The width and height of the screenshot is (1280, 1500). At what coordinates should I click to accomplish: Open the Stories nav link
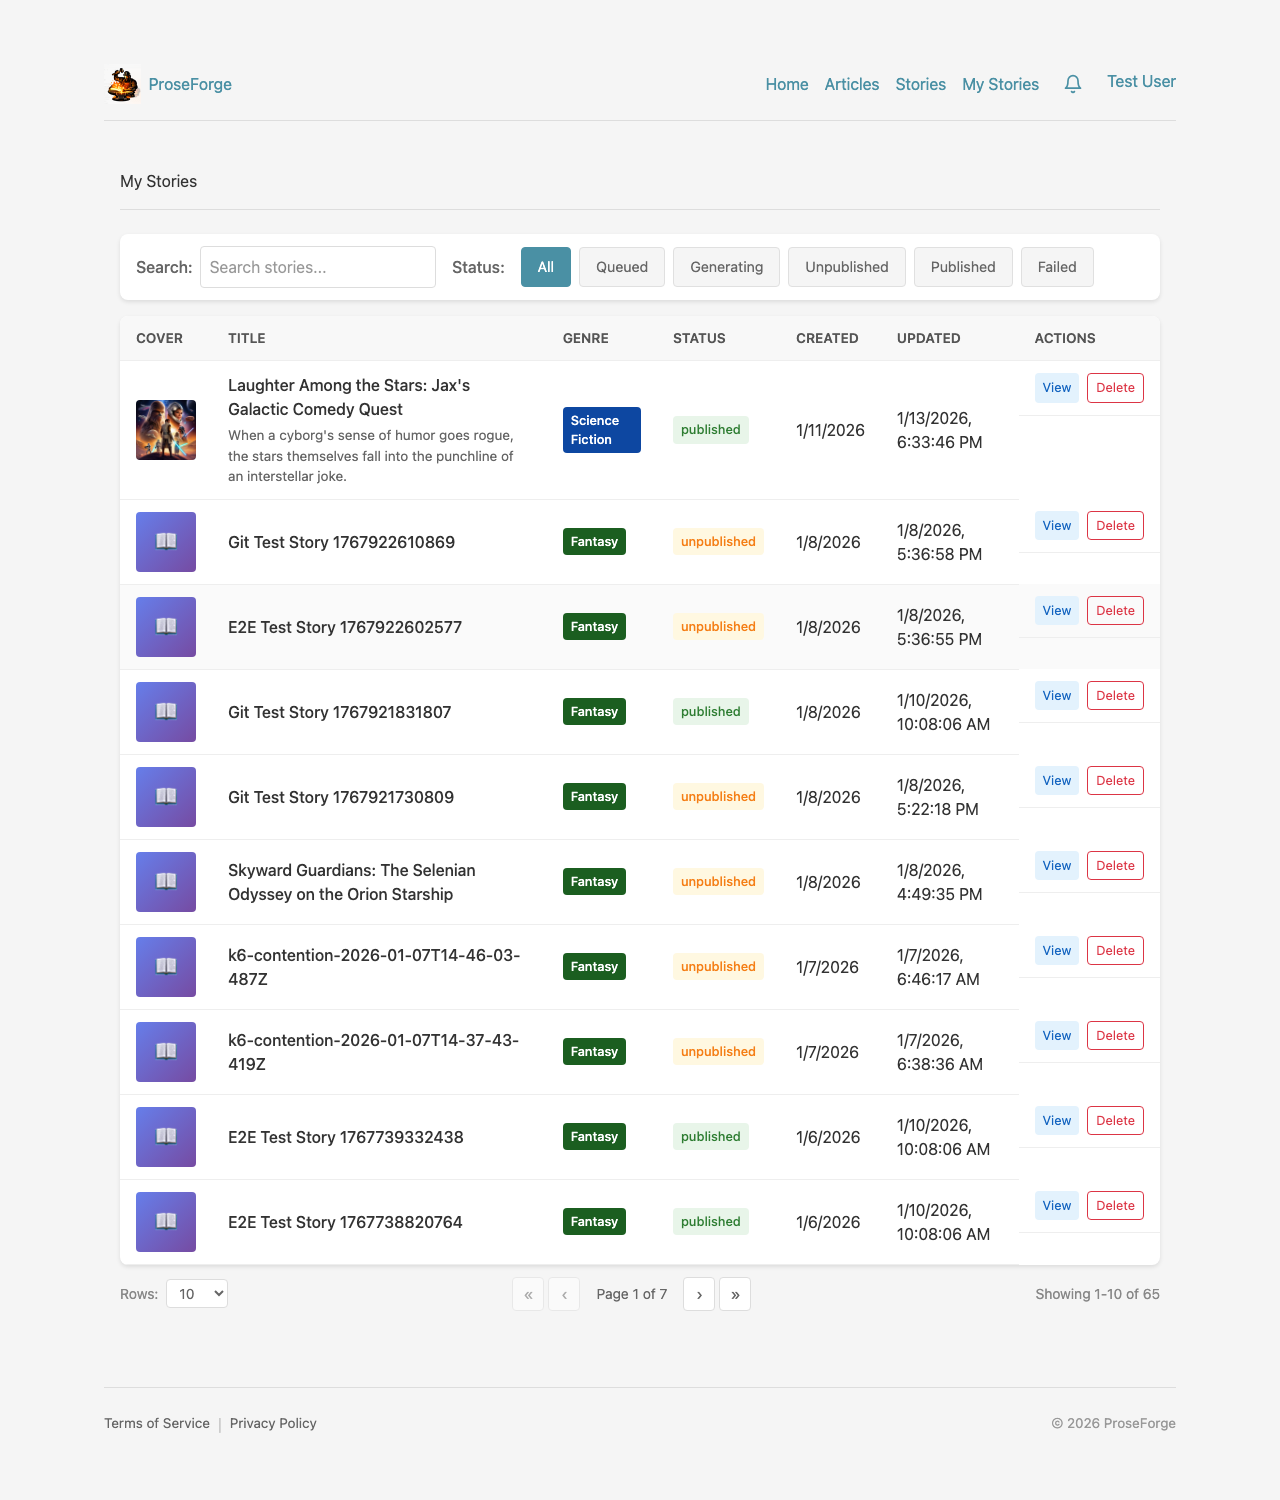click(921, 85)
